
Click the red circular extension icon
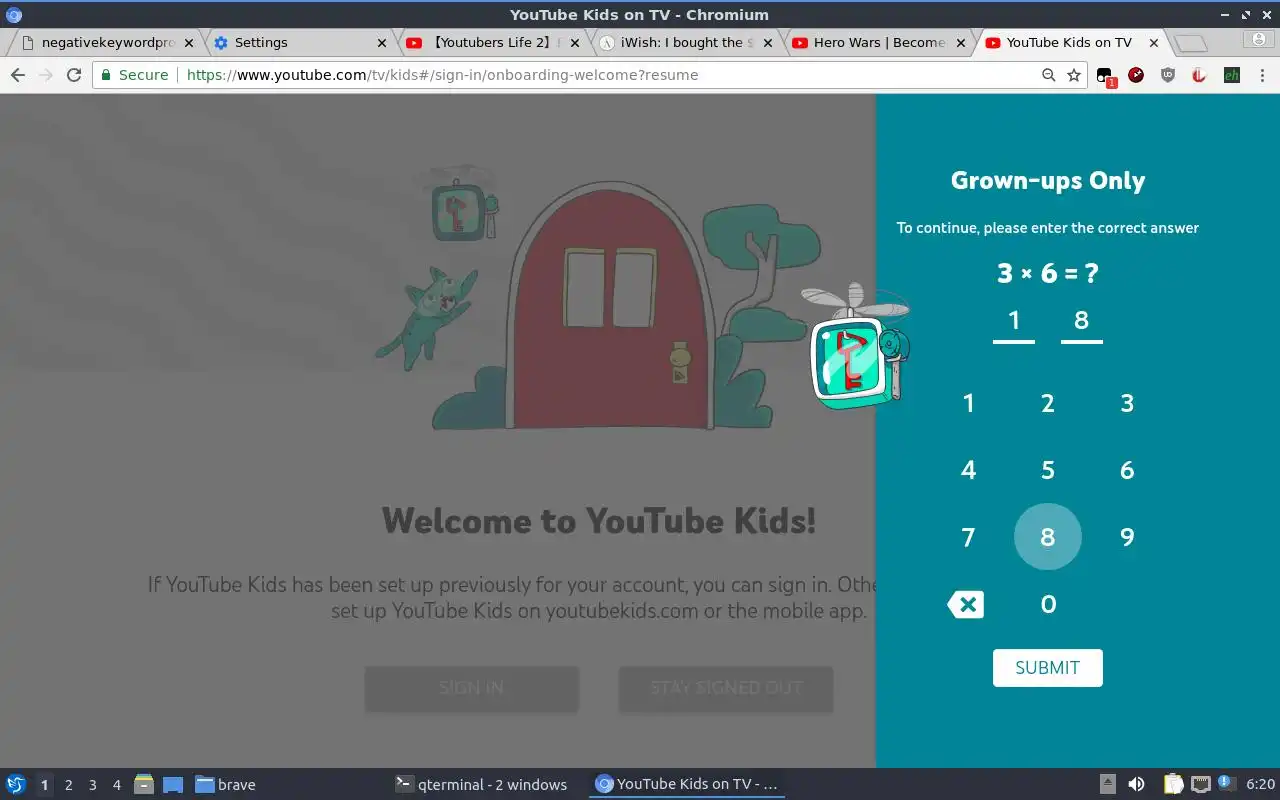click(1136, 75)
